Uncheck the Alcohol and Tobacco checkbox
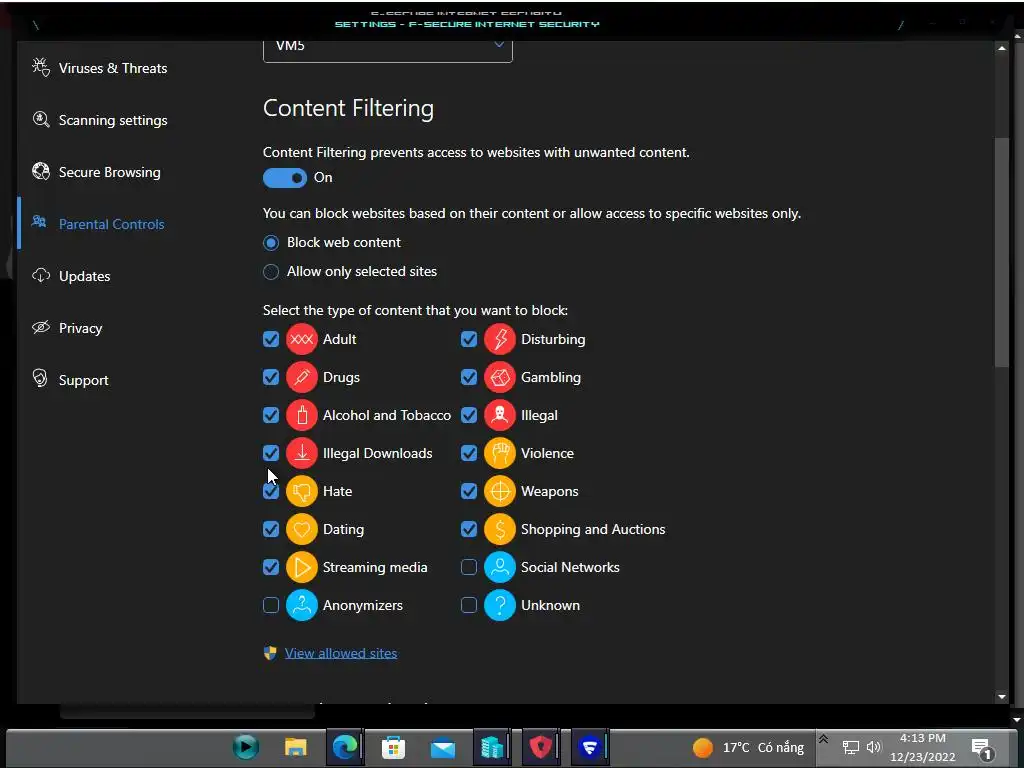Image resolution: width=1024 pixels, height=768 pixels. [271, 415]
